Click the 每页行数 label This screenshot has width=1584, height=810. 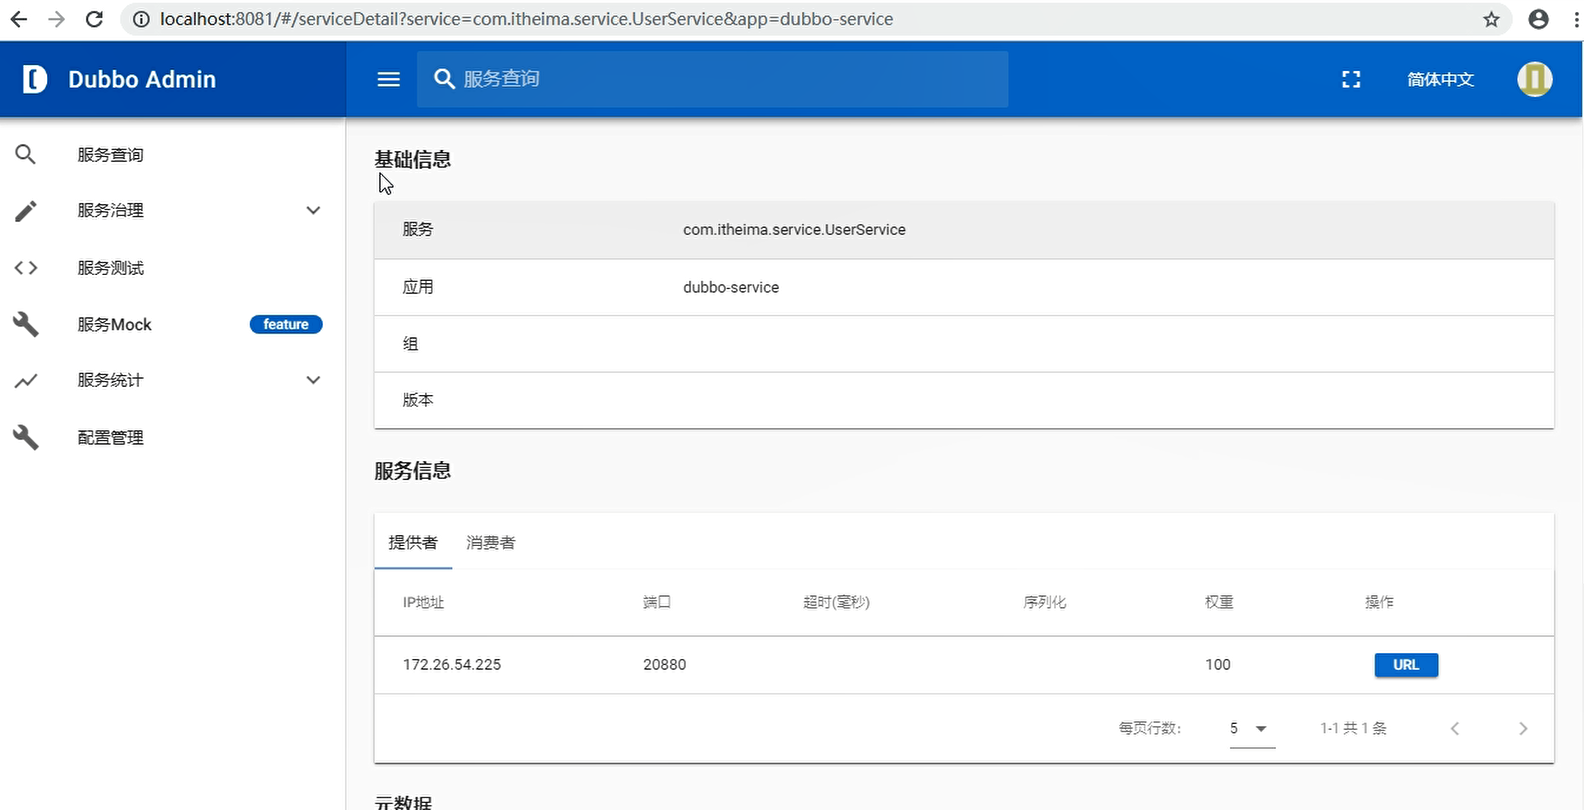(x=1150, y=728)
